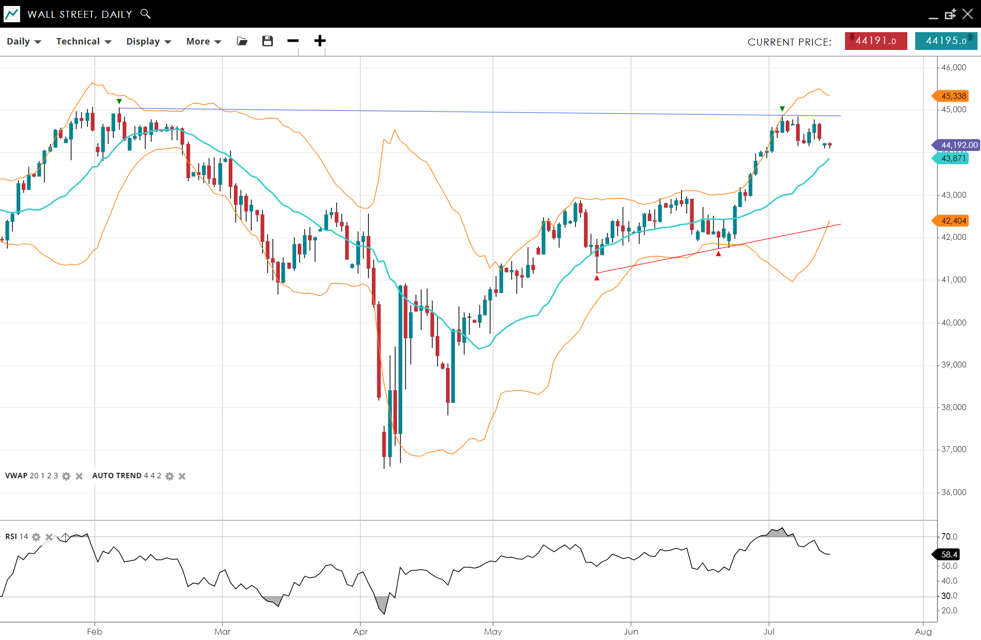Viewport: 981px width, 640px height.
Task: Click the teal buy price 44195.0 button
Action: click(x=945, y=41)
